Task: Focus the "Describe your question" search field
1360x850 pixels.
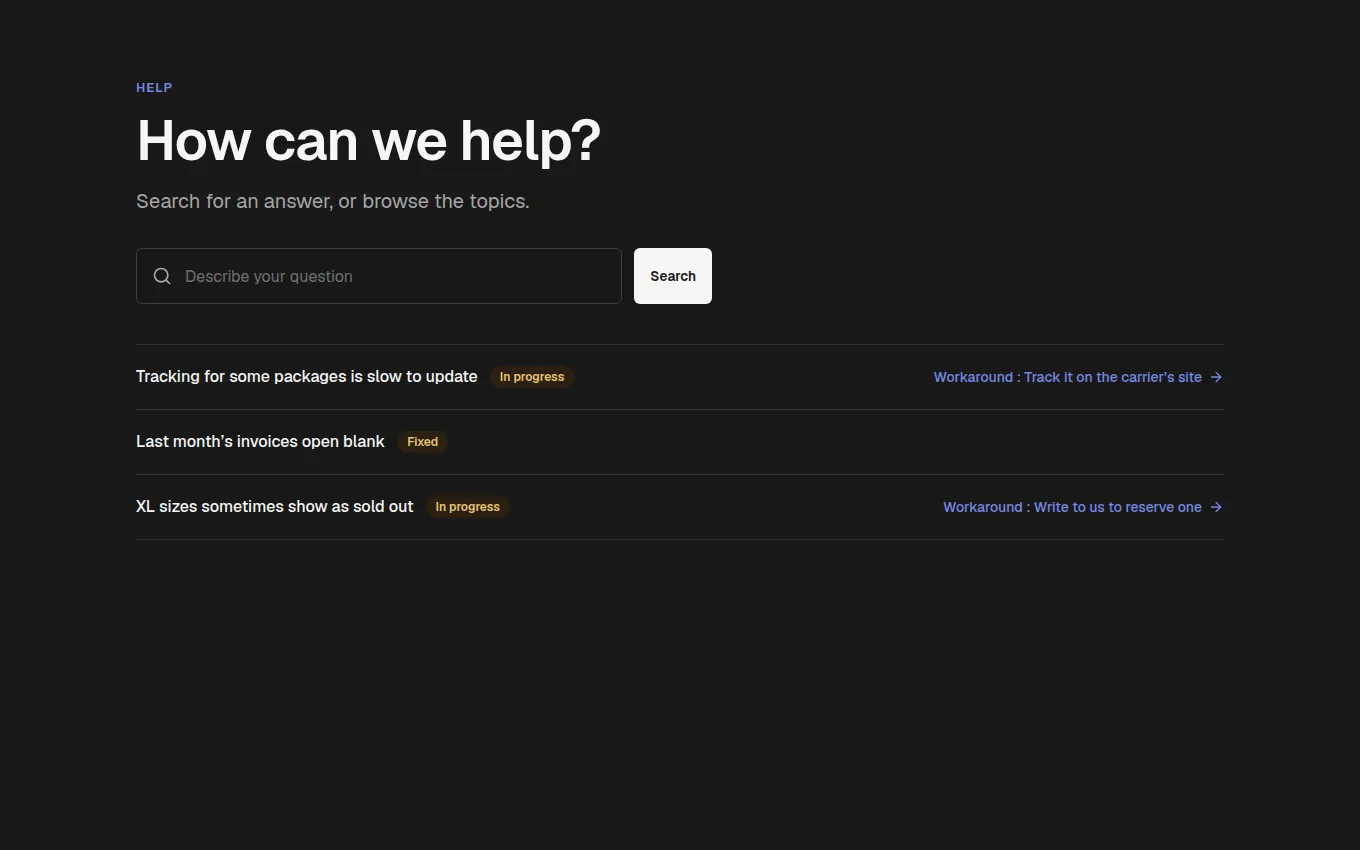Action: [379, 276]
